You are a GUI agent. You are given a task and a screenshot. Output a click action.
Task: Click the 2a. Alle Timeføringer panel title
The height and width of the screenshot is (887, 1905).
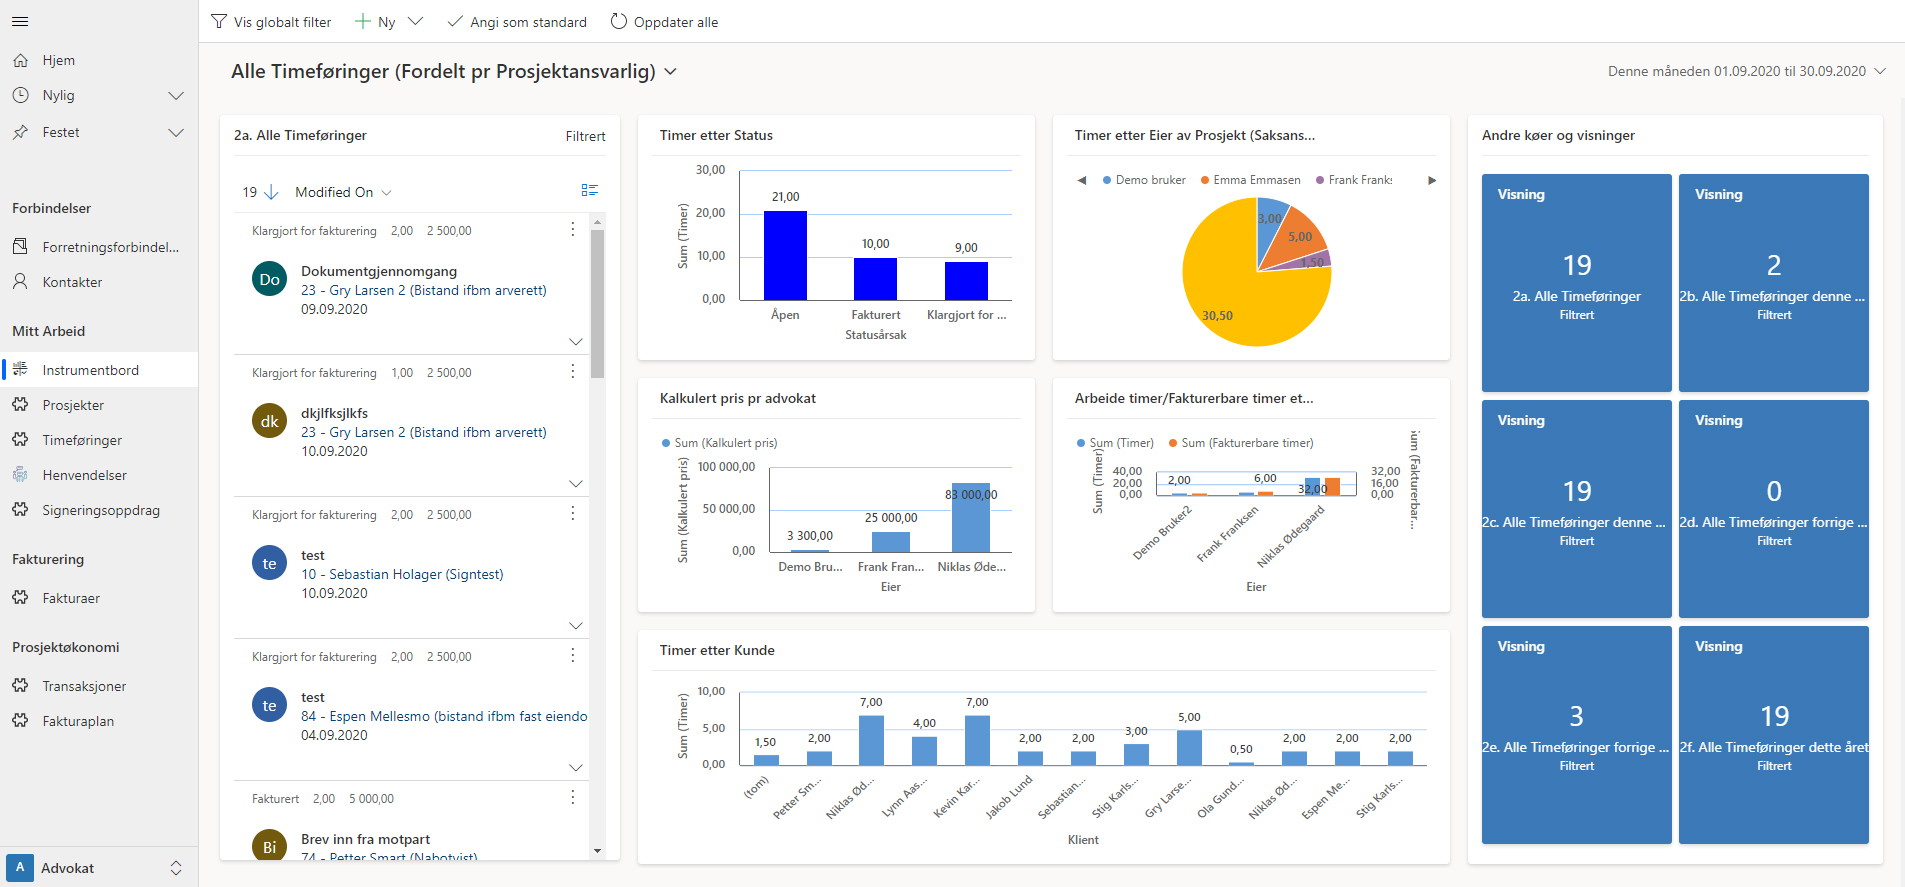pos(300,135)
